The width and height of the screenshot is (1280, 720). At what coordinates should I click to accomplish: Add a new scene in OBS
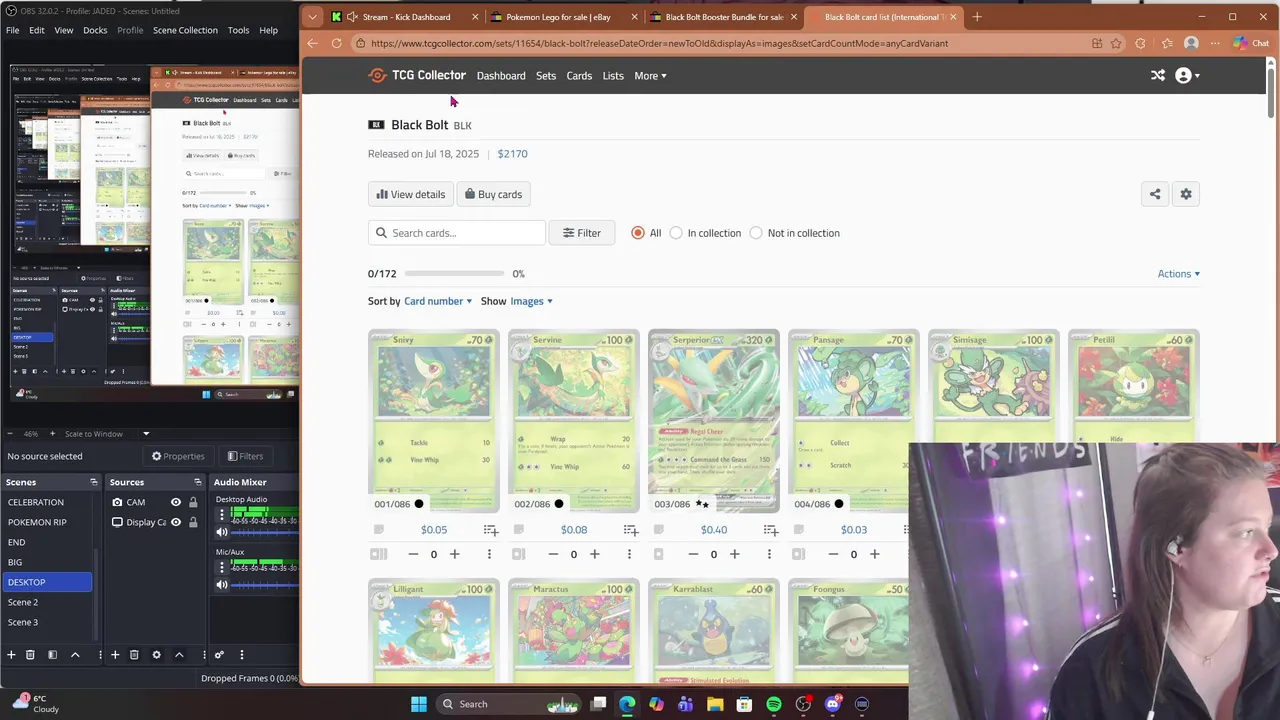(x=11, y=655)
